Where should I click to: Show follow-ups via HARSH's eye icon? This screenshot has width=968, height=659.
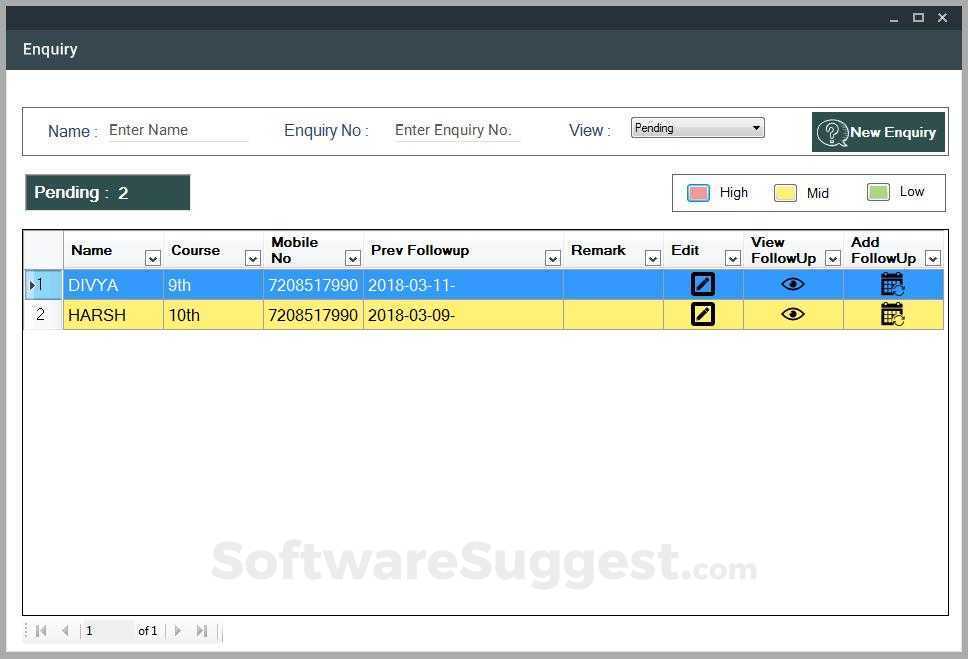(793, 314)
